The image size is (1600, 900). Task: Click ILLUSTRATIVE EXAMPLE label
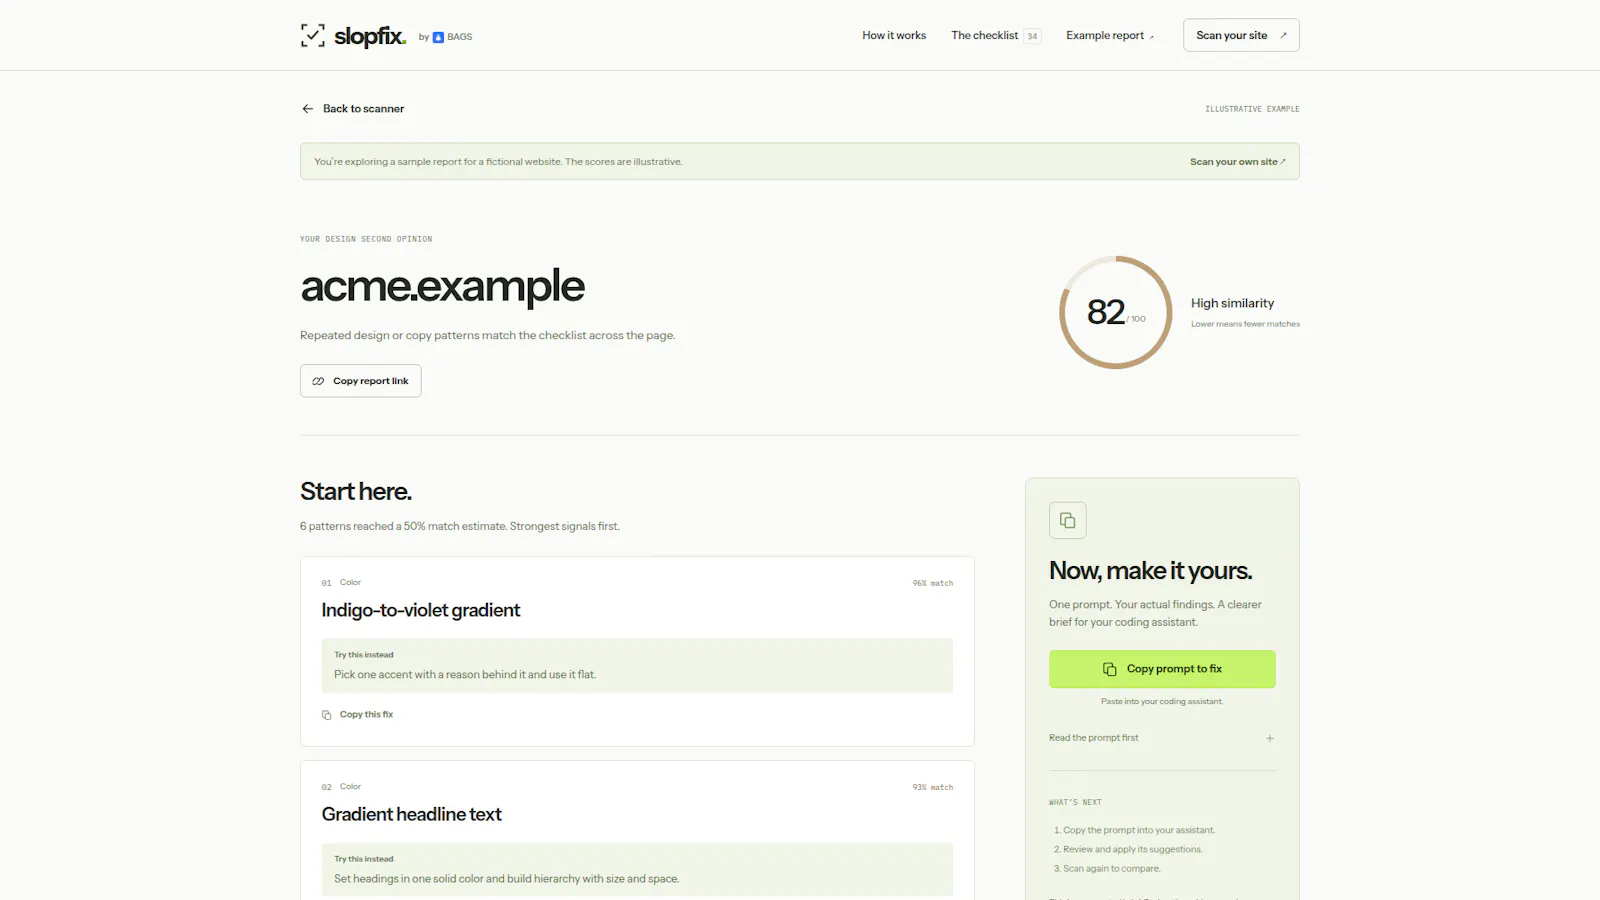[1252, 109]
